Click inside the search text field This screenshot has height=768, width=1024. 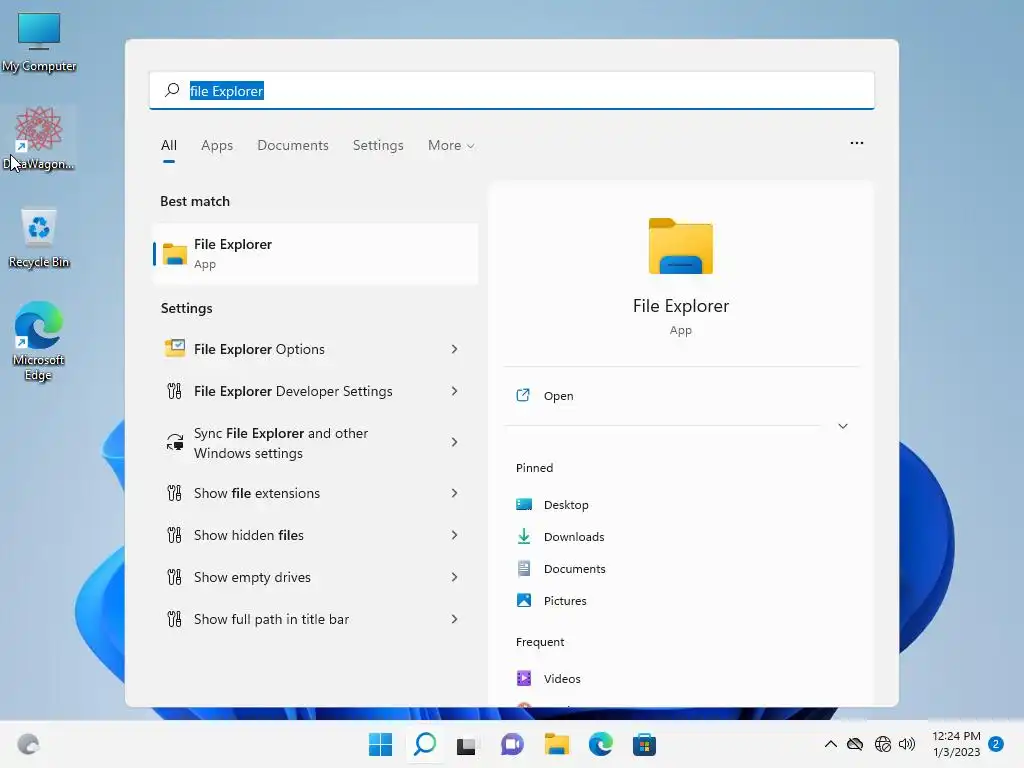[512, 90]
